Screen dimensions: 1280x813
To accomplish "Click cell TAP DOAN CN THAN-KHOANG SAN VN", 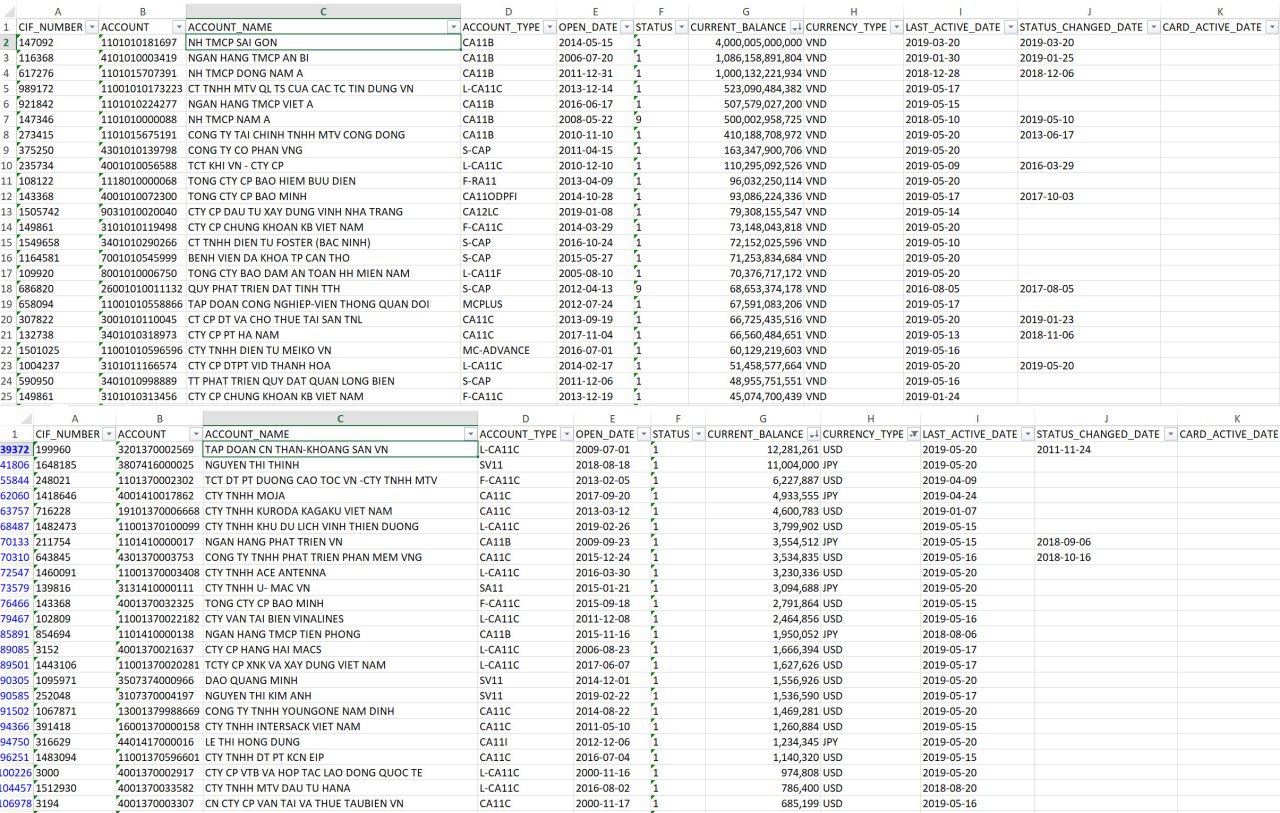I will pos(340,450).
